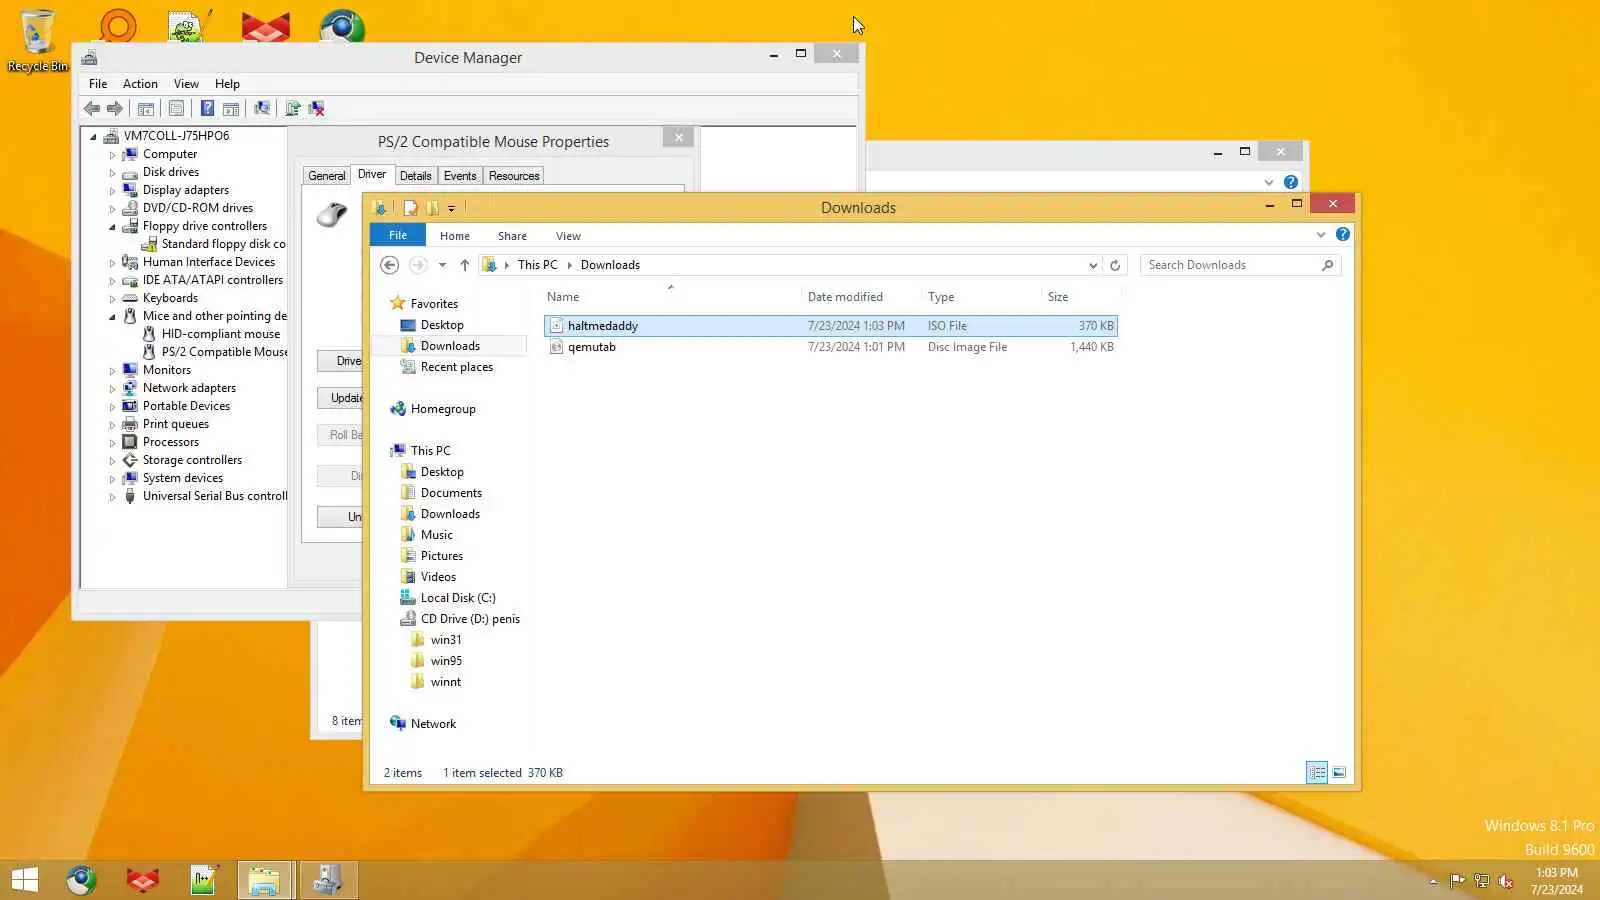The width and height of the screenshot is (1600, 900).
Task: Click the Properties icon in Device Manager toolbar
Action: pyautogui.click(x=177, y=109)
